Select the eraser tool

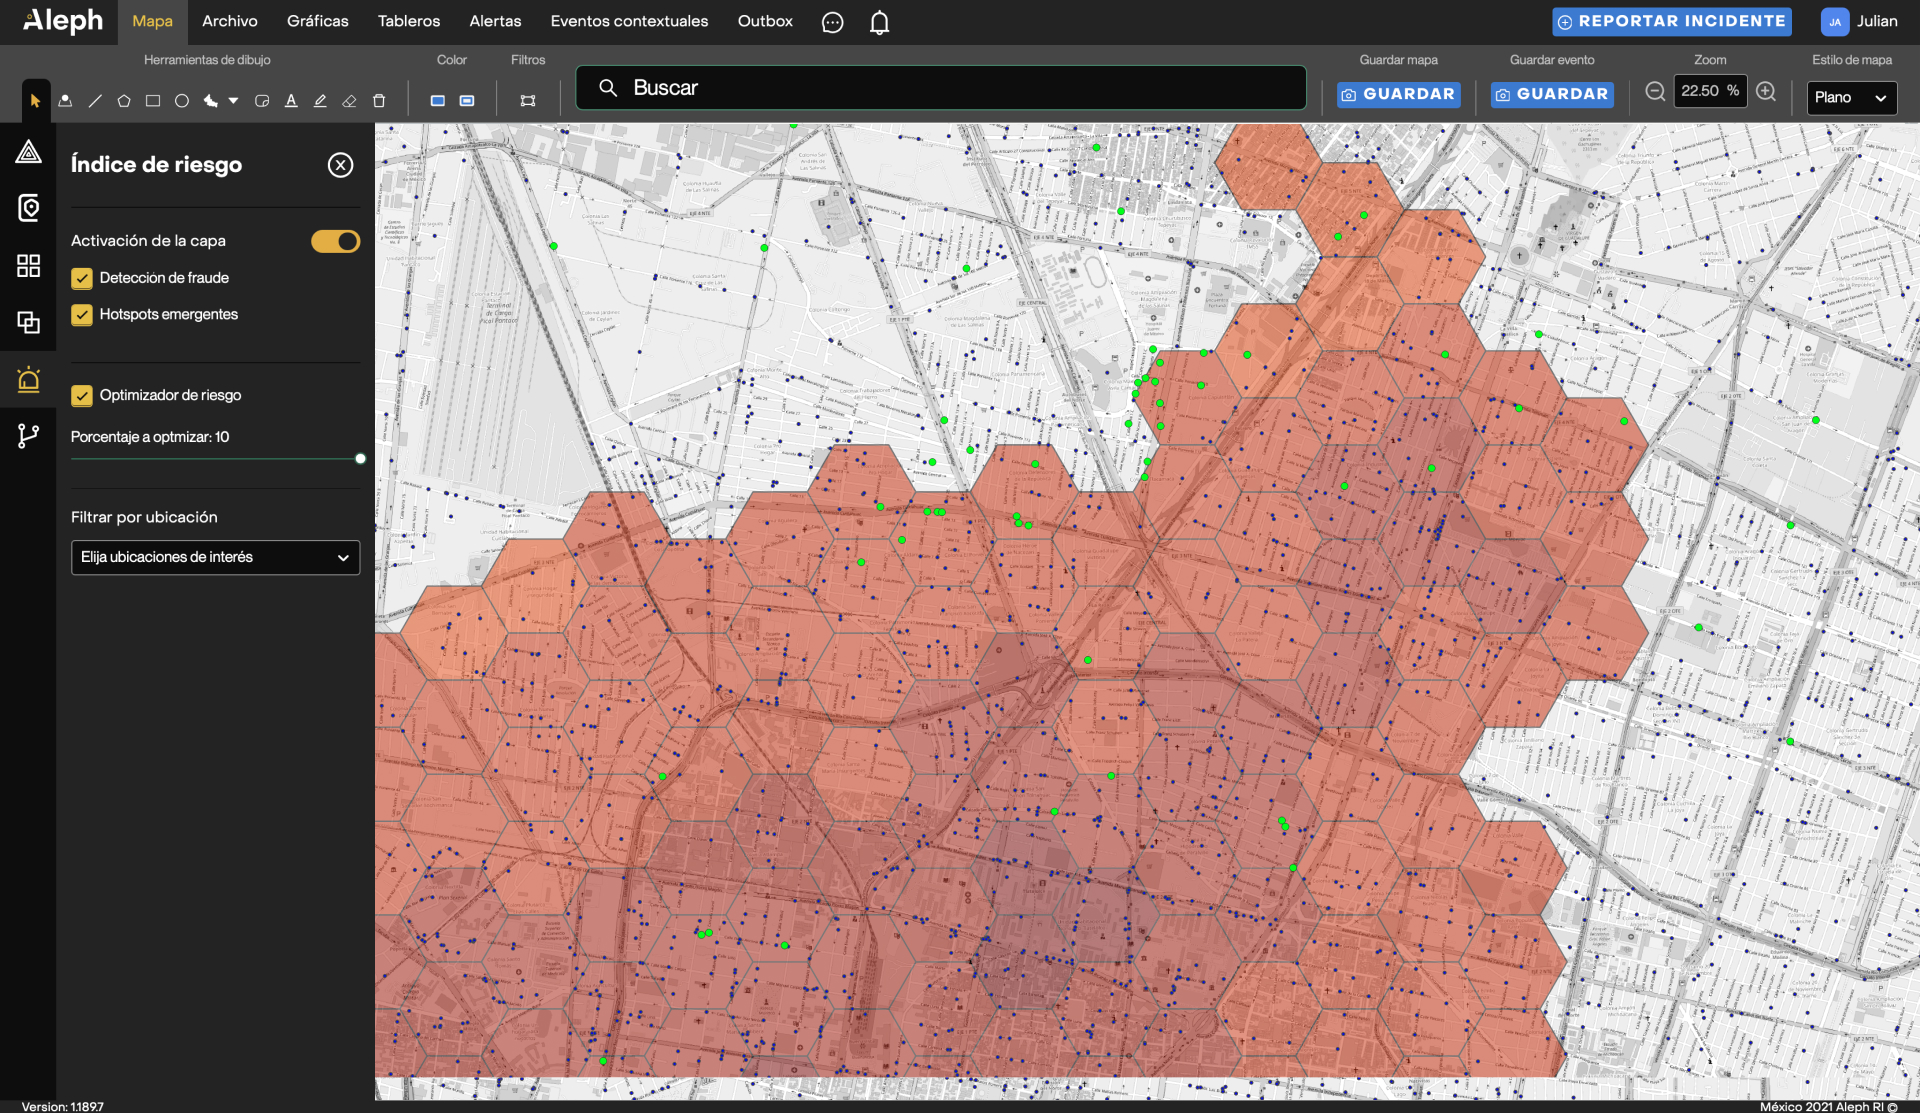pos(349,100)
